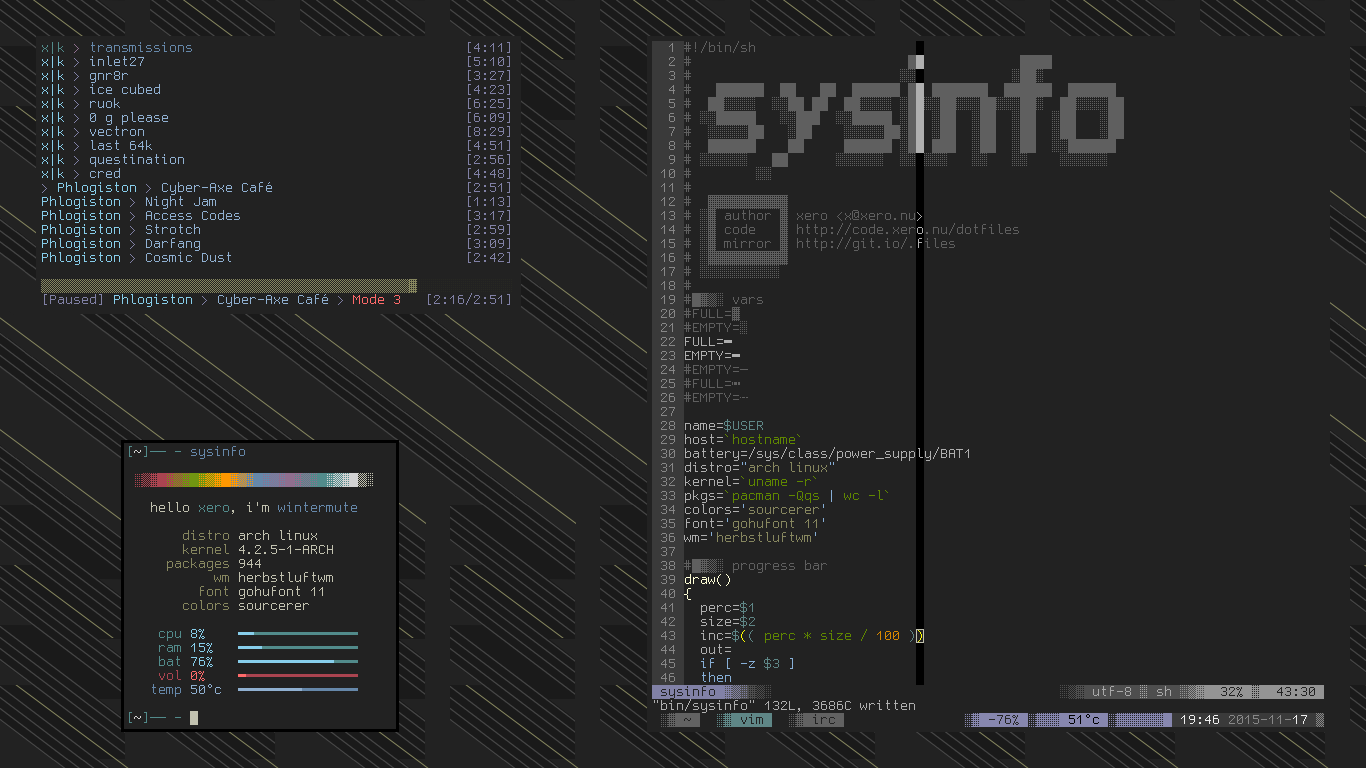
Task: Click the orange swatch in color bar
Action: point(220,480)
